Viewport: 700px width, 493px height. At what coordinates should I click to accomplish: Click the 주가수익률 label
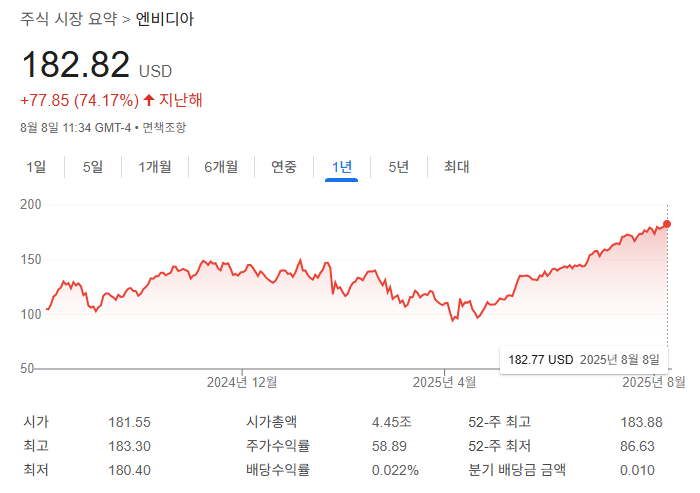click(x=278, y=446)
